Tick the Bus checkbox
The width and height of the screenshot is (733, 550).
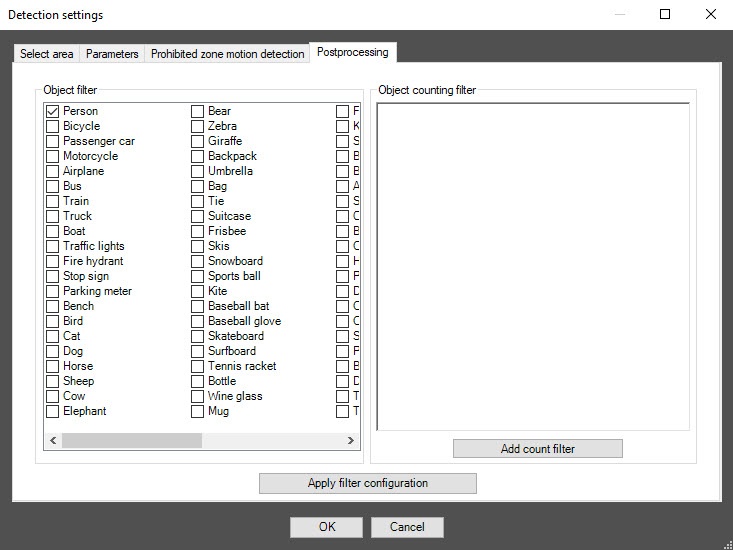tap(52, 186)
